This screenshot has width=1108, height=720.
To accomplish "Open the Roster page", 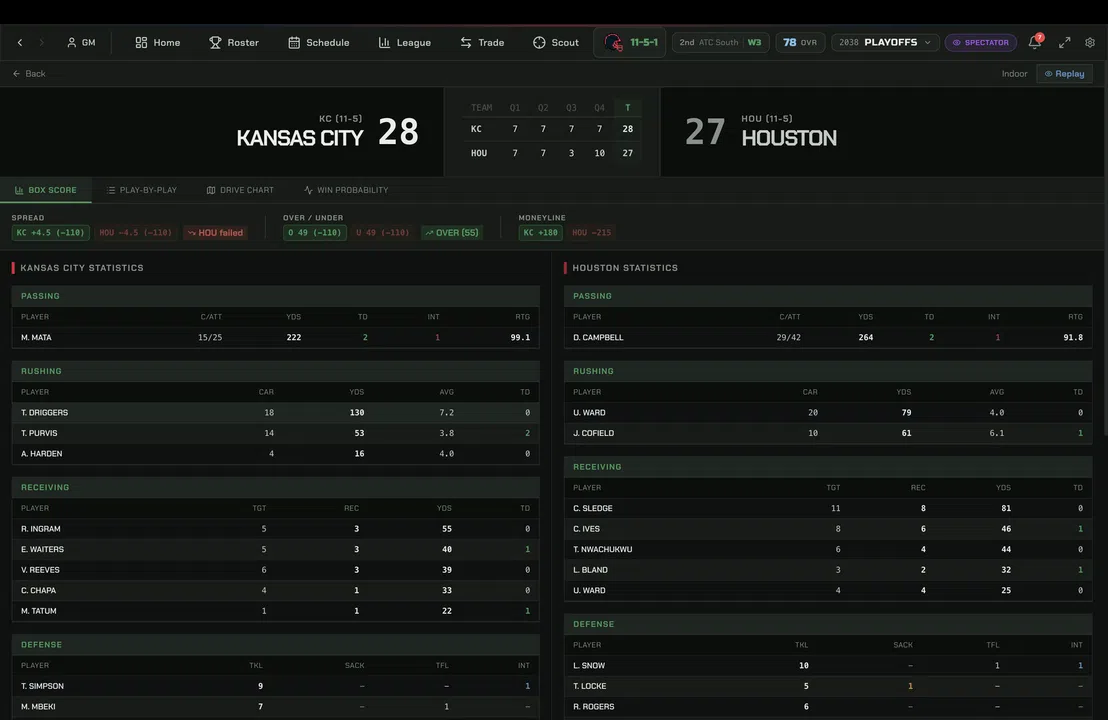I will 234,42.
